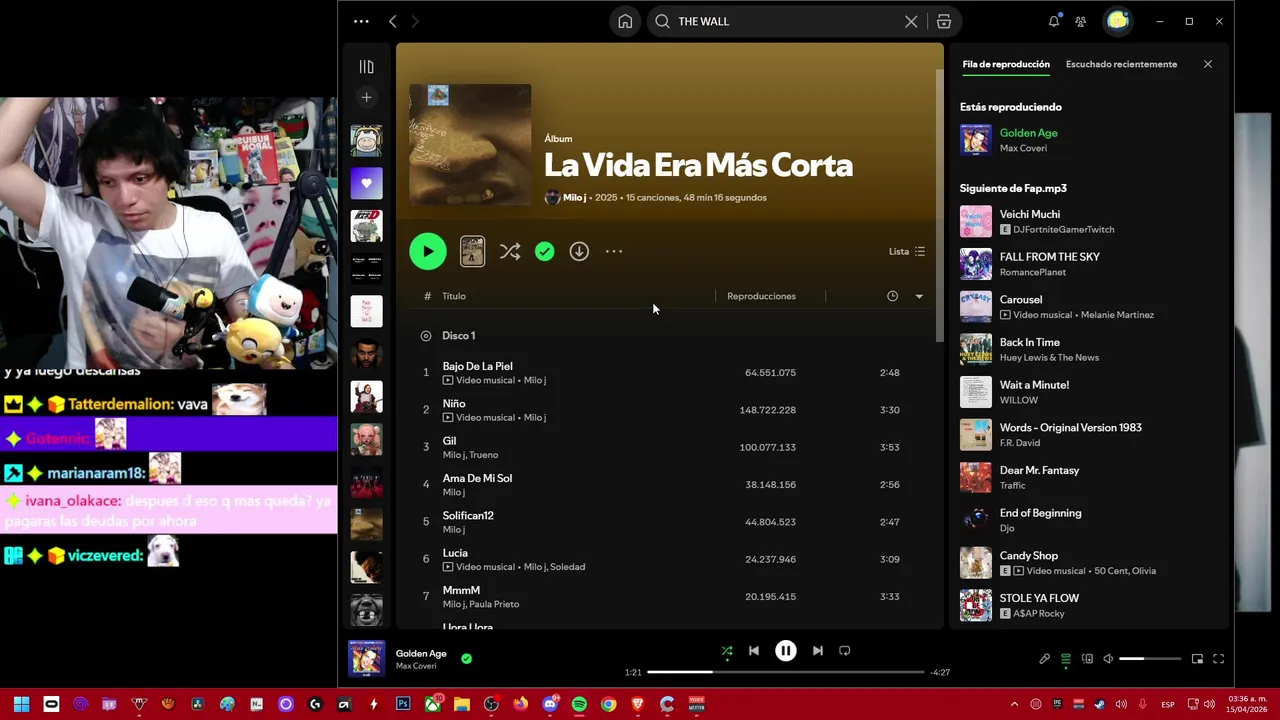This screenshot has width=1280, height=720.
Task: Show hidden system tray icons
Action: [1014, 704]
